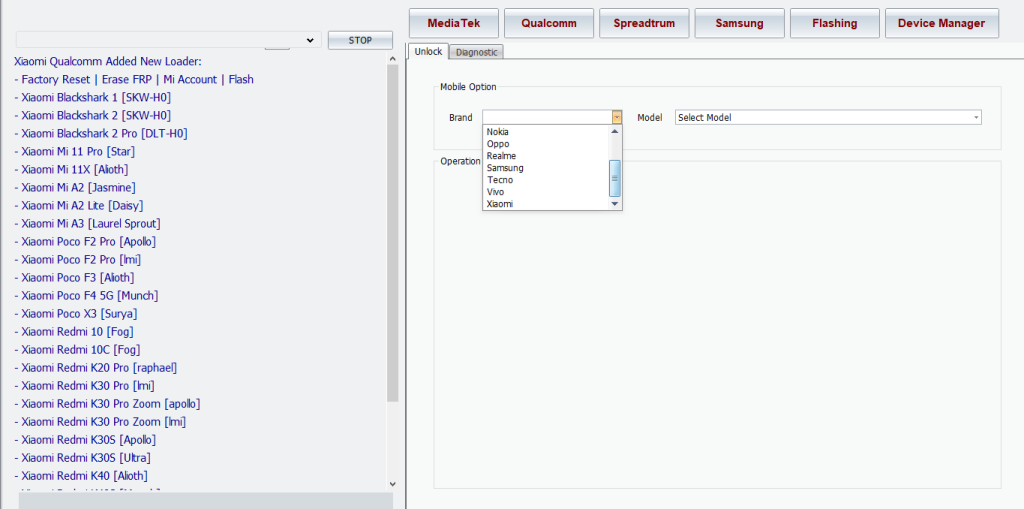
Task: Expand the combo box beside STOP
Action: tap(309, 40)
